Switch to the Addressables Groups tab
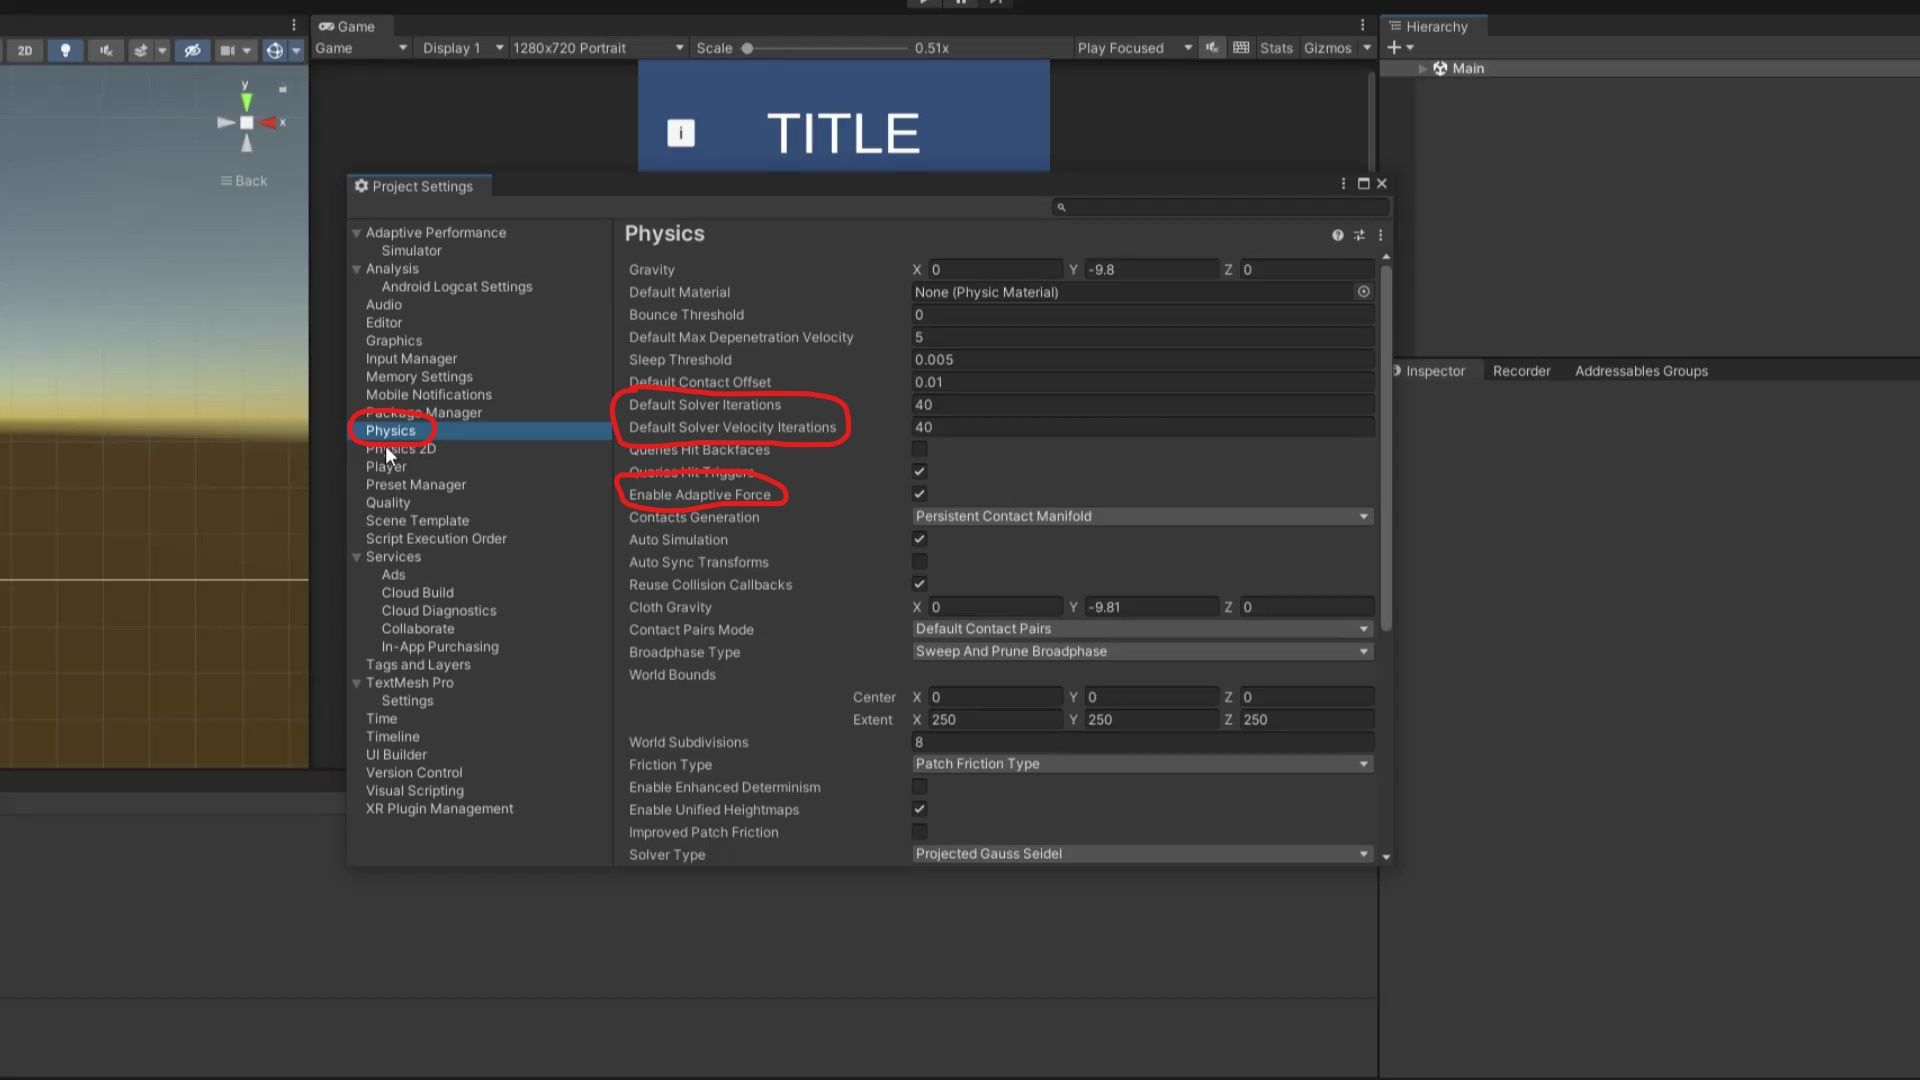The height and width of the screenshot is (1080, 1920). 1641,370
